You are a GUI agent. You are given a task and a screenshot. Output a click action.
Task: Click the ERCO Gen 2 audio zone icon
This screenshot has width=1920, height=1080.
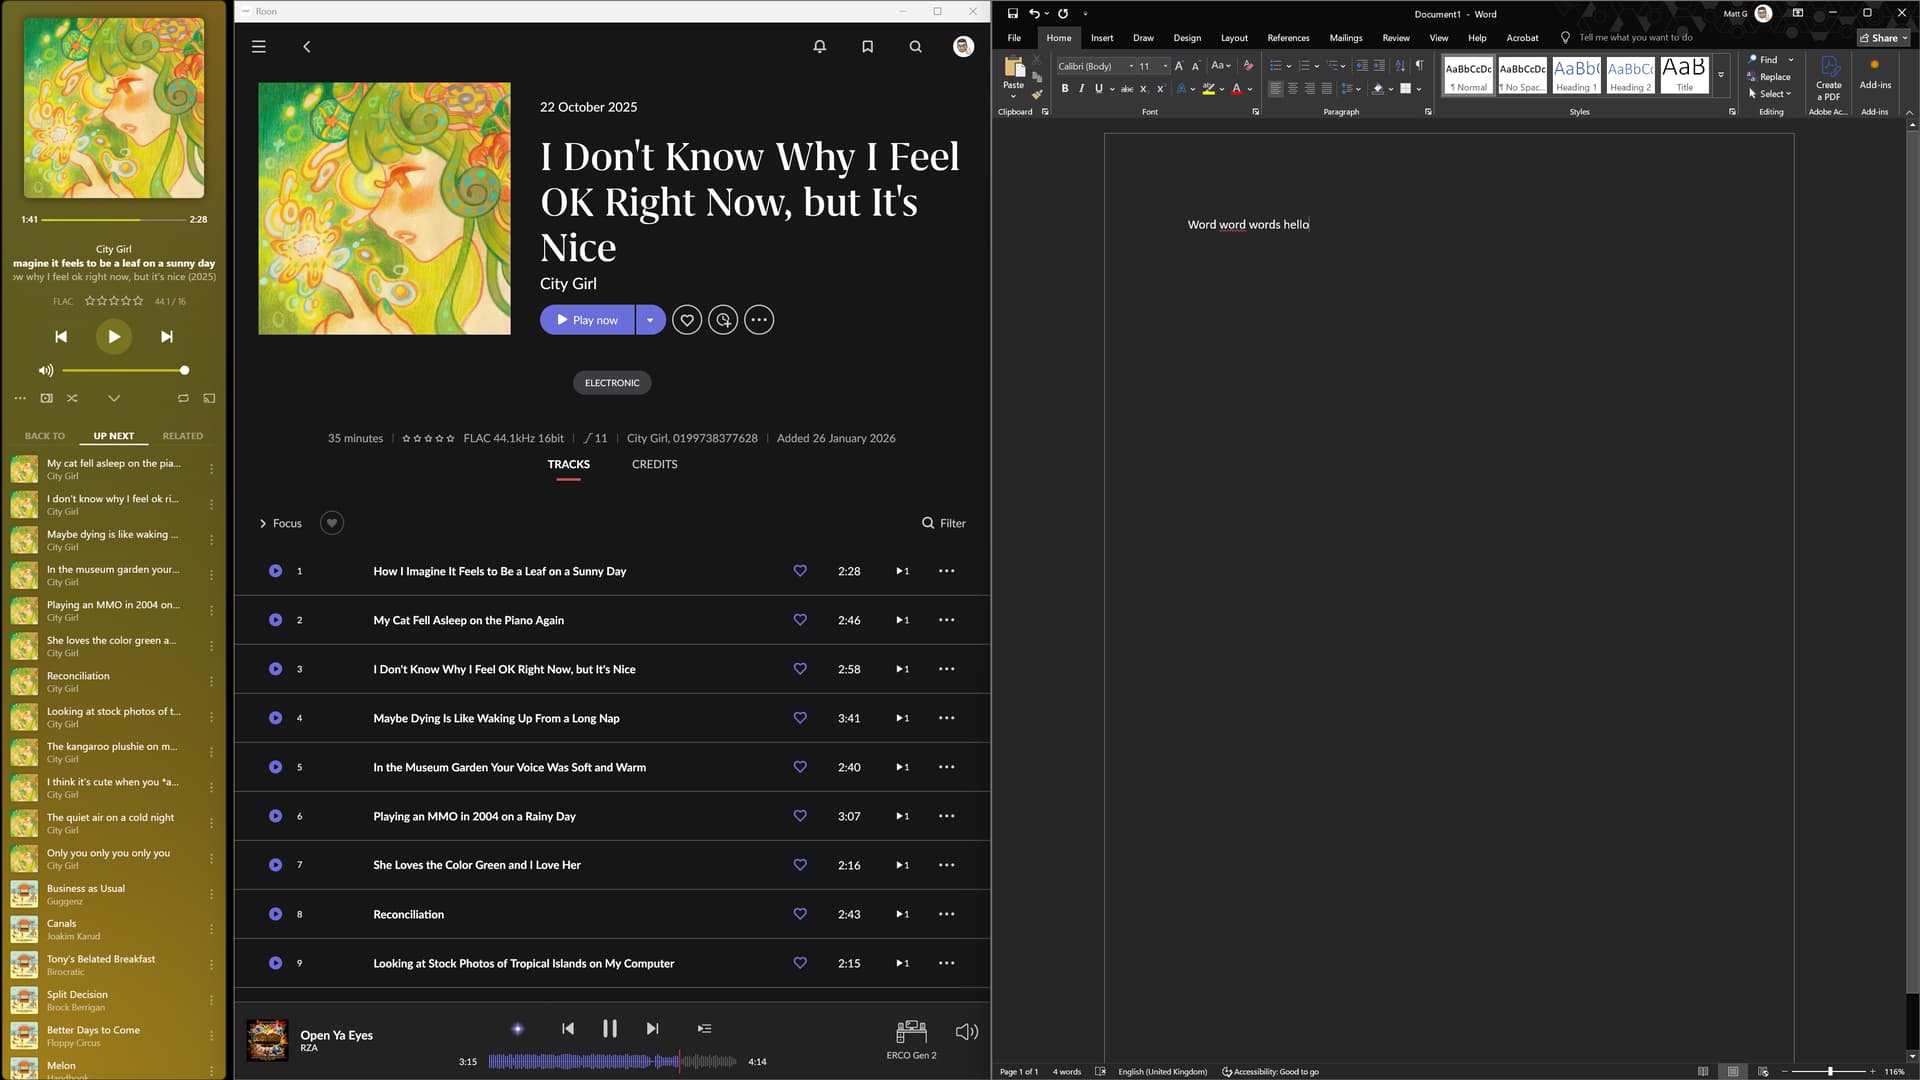pos(911,1031)
